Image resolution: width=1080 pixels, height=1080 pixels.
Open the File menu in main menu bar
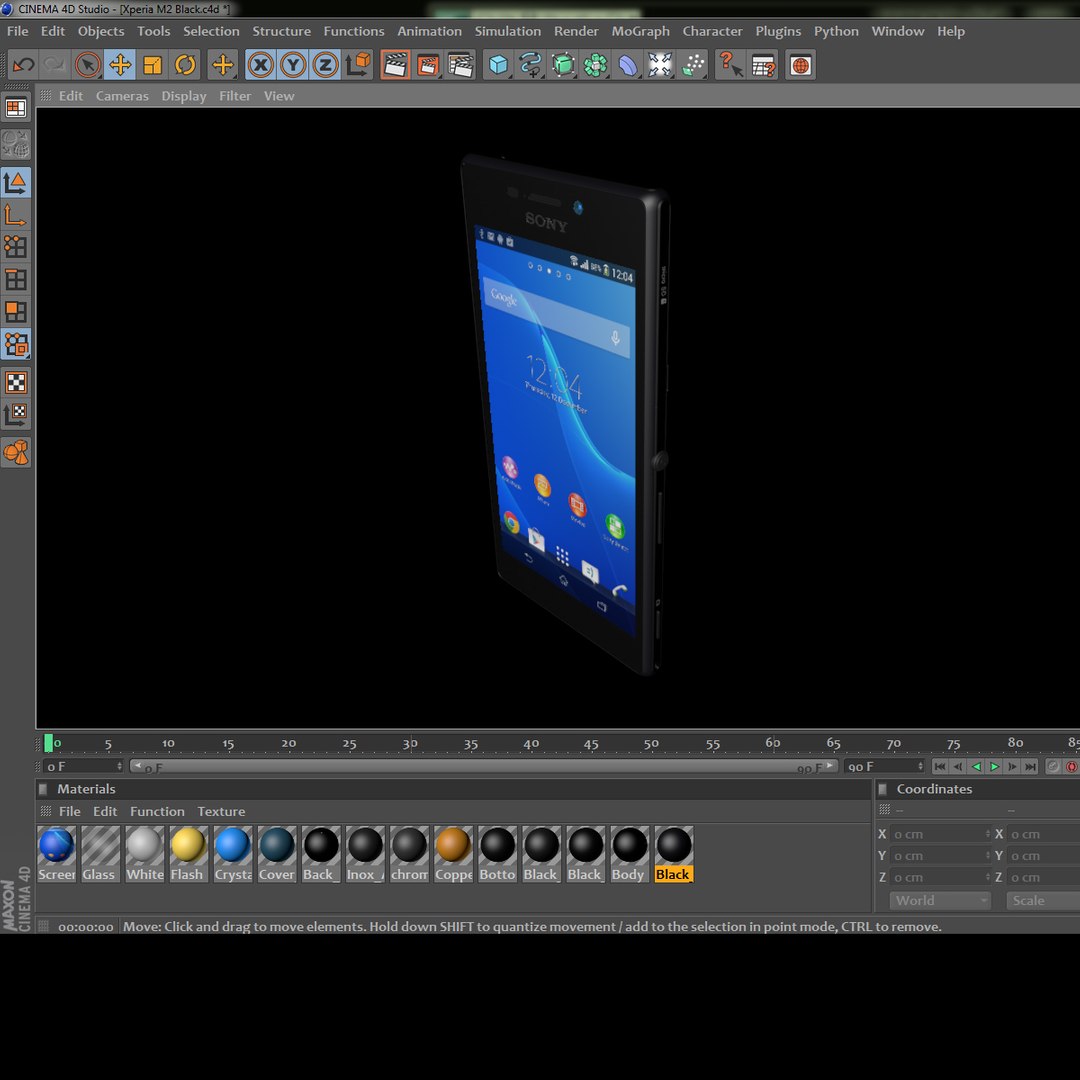coord(17,31)
